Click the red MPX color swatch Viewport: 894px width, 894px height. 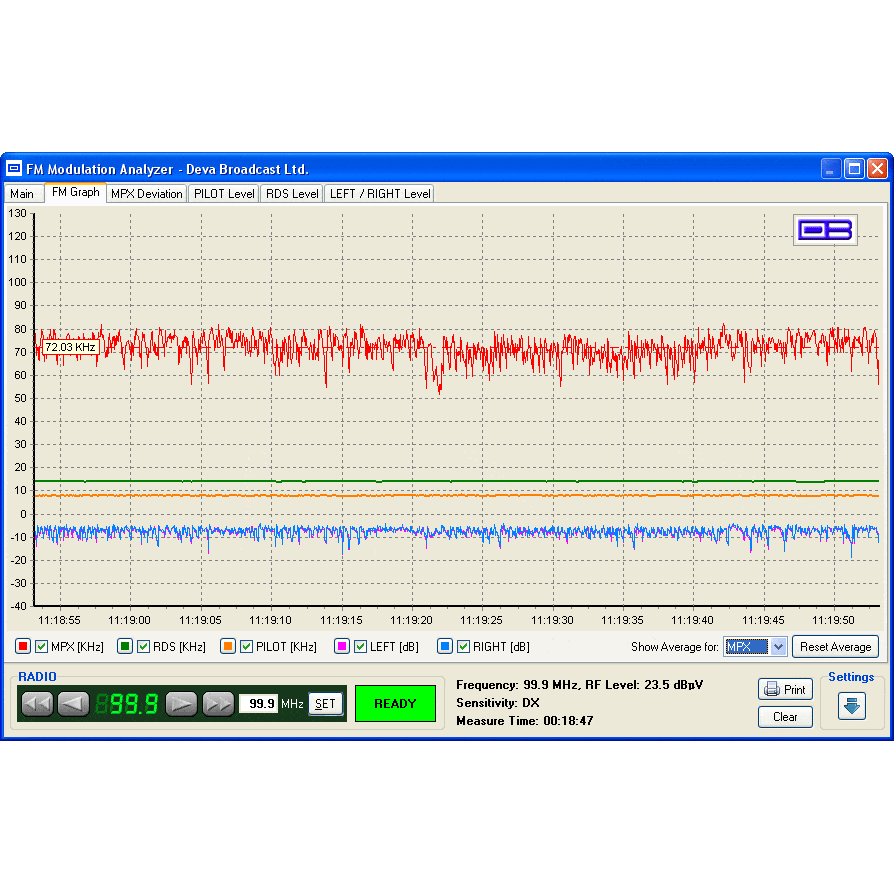click(x=23, y=647)
